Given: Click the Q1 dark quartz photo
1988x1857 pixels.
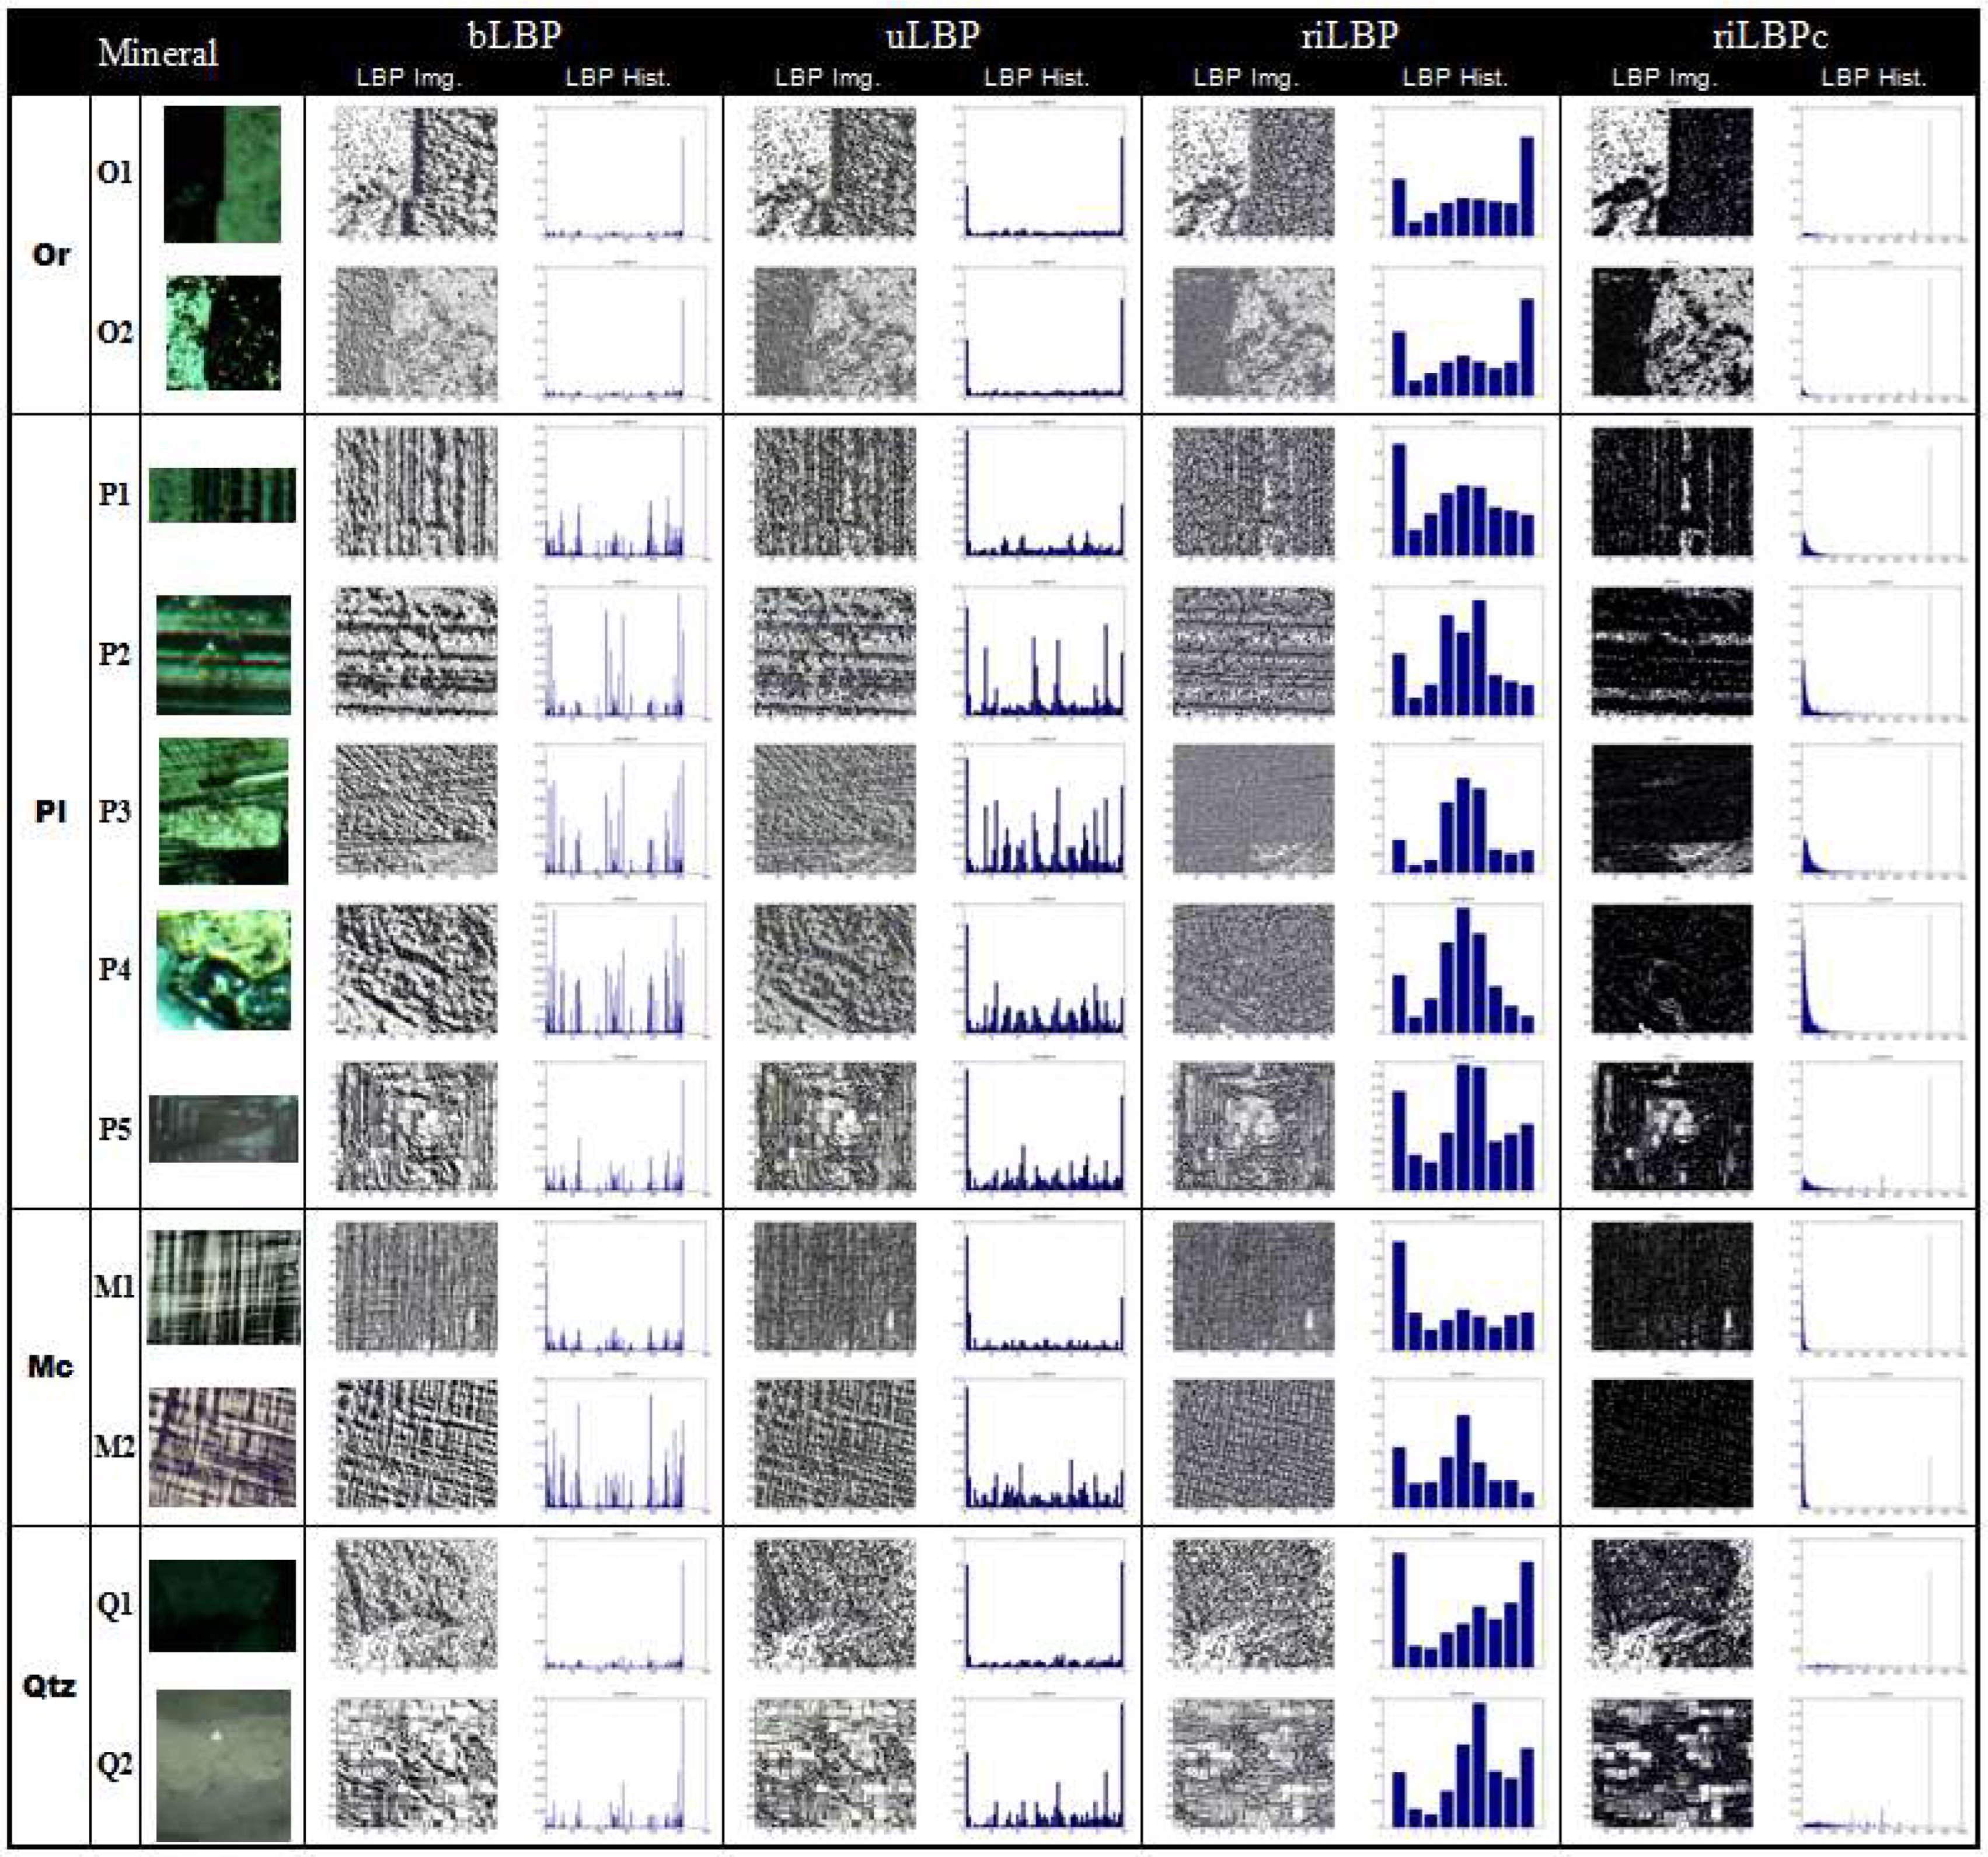Looking at the screenshot, I should (x=223, y=1605).
